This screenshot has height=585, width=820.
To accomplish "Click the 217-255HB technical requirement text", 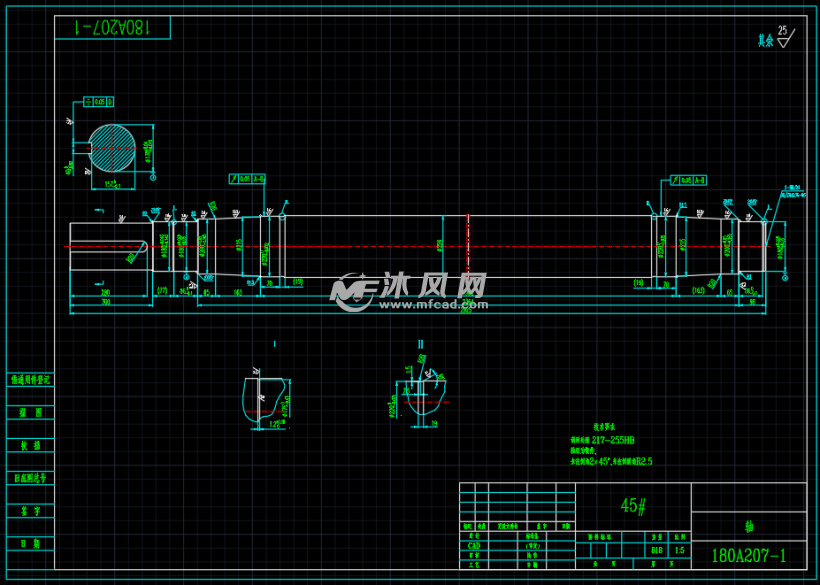I will [x=614, y=440].
